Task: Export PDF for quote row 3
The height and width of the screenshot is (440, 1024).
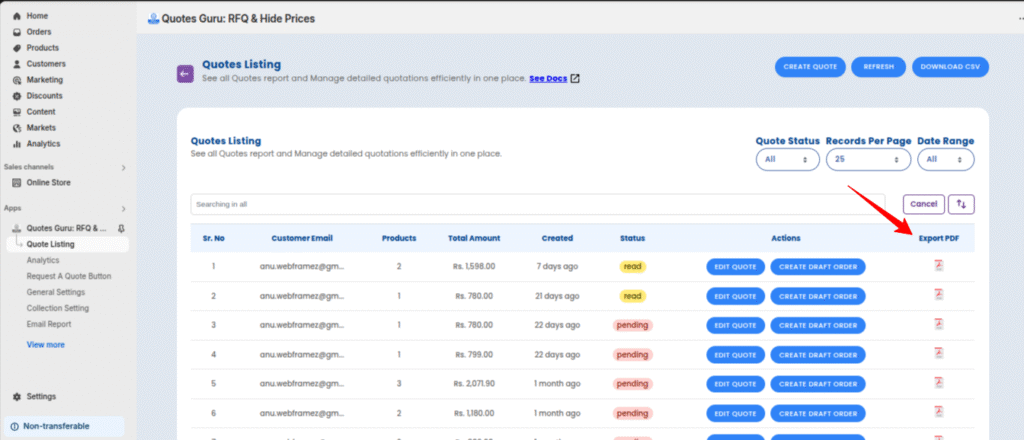Action: (x=938, y=324)
